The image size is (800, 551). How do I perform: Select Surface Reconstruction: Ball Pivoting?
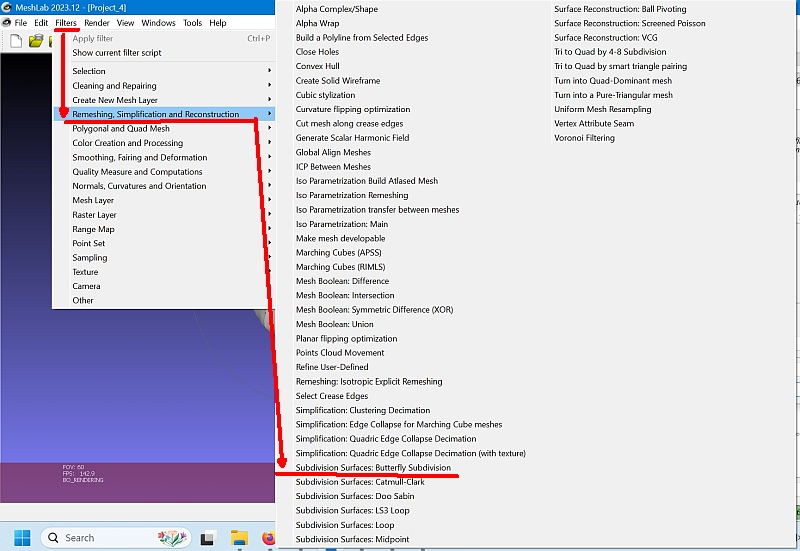tap(620, 9)
